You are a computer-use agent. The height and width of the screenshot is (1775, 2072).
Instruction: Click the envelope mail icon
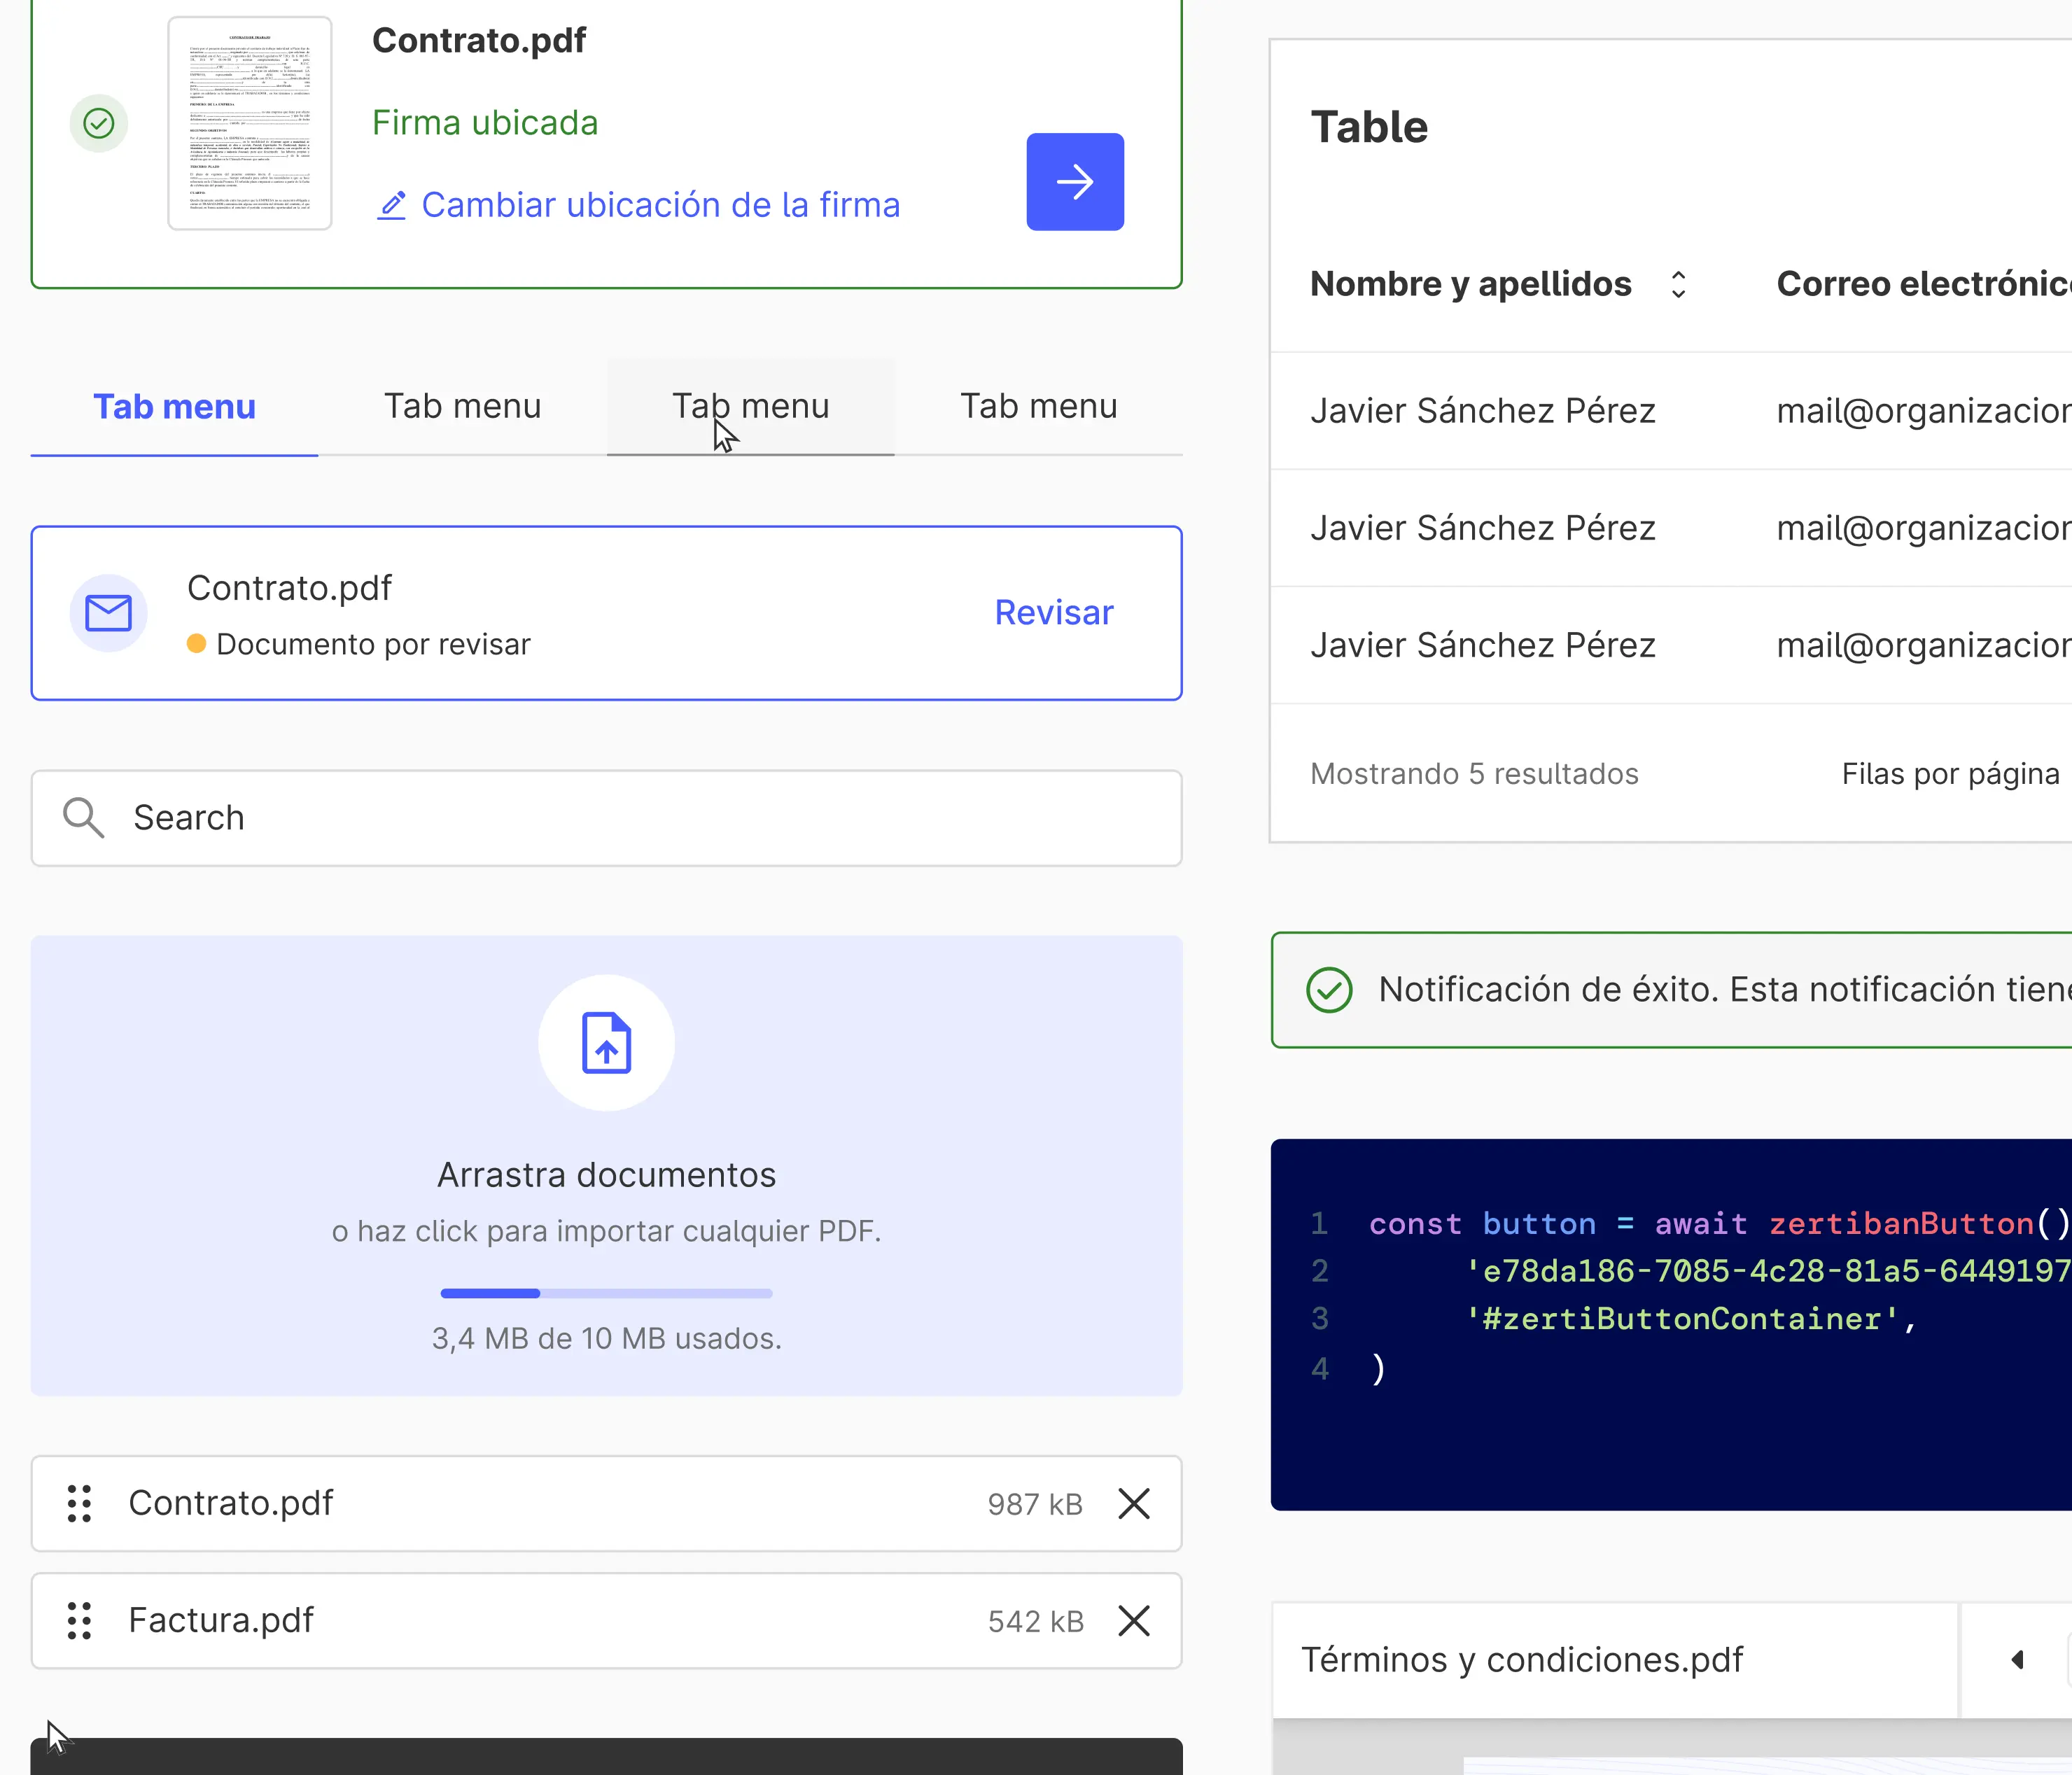point(108,612)
